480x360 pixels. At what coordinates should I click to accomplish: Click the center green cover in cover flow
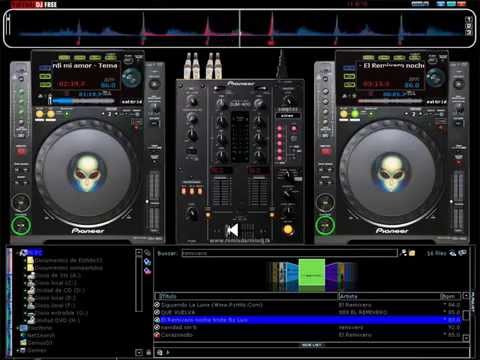(x=312, y=273)
